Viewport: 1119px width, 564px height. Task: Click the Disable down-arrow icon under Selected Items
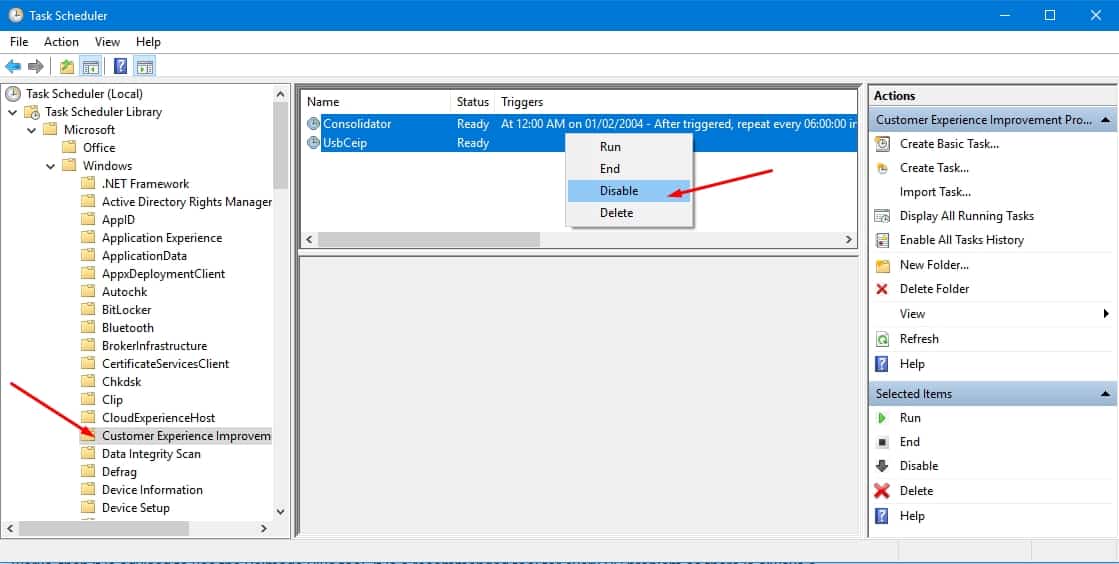[882, 466]
